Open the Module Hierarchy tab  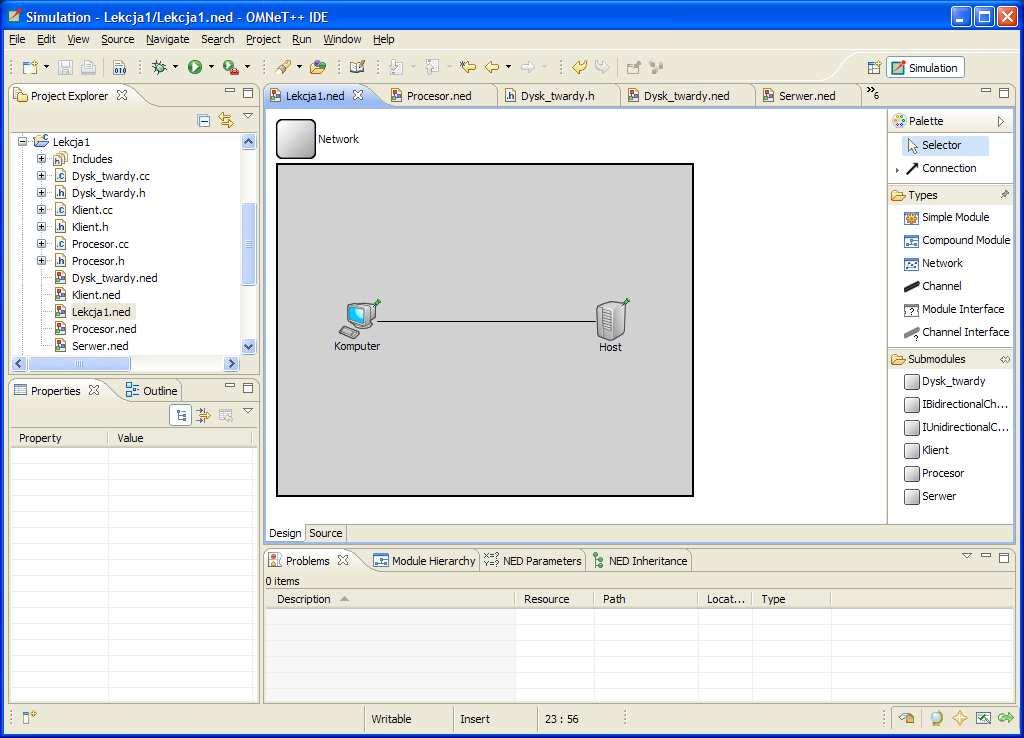pos(424,561)
